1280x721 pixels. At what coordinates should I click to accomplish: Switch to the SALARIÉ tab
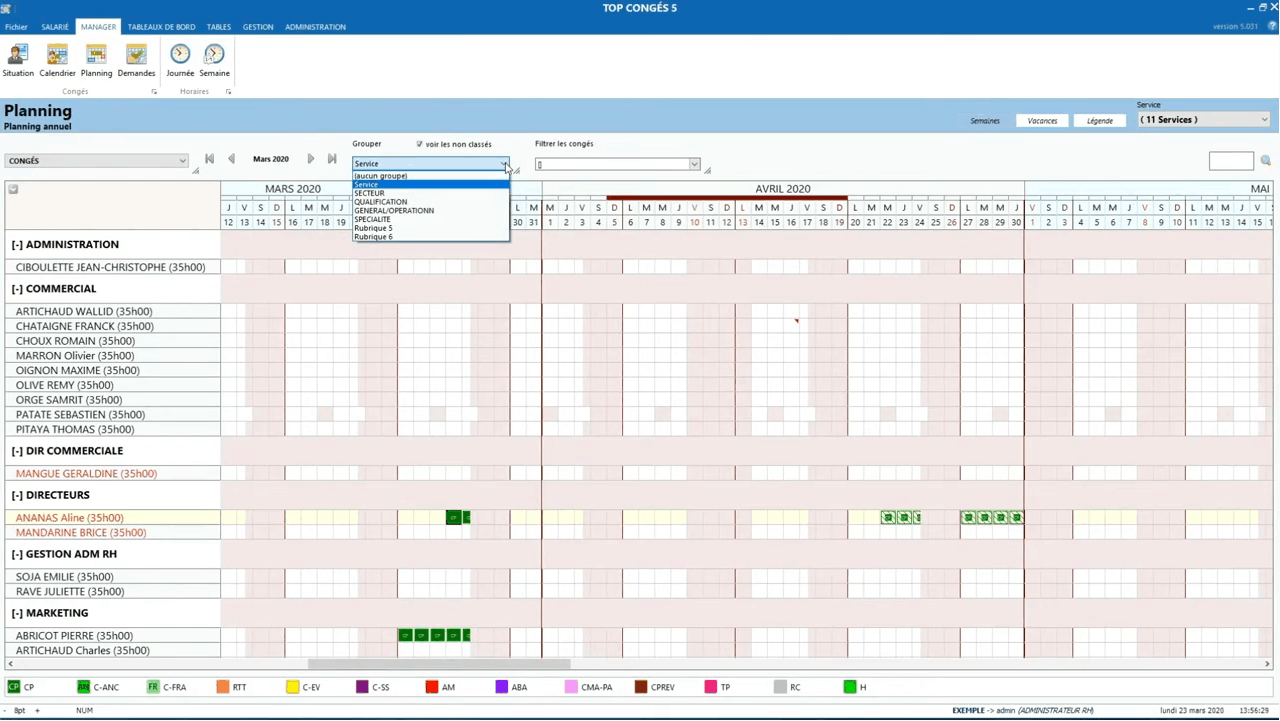tap(55, 27)
